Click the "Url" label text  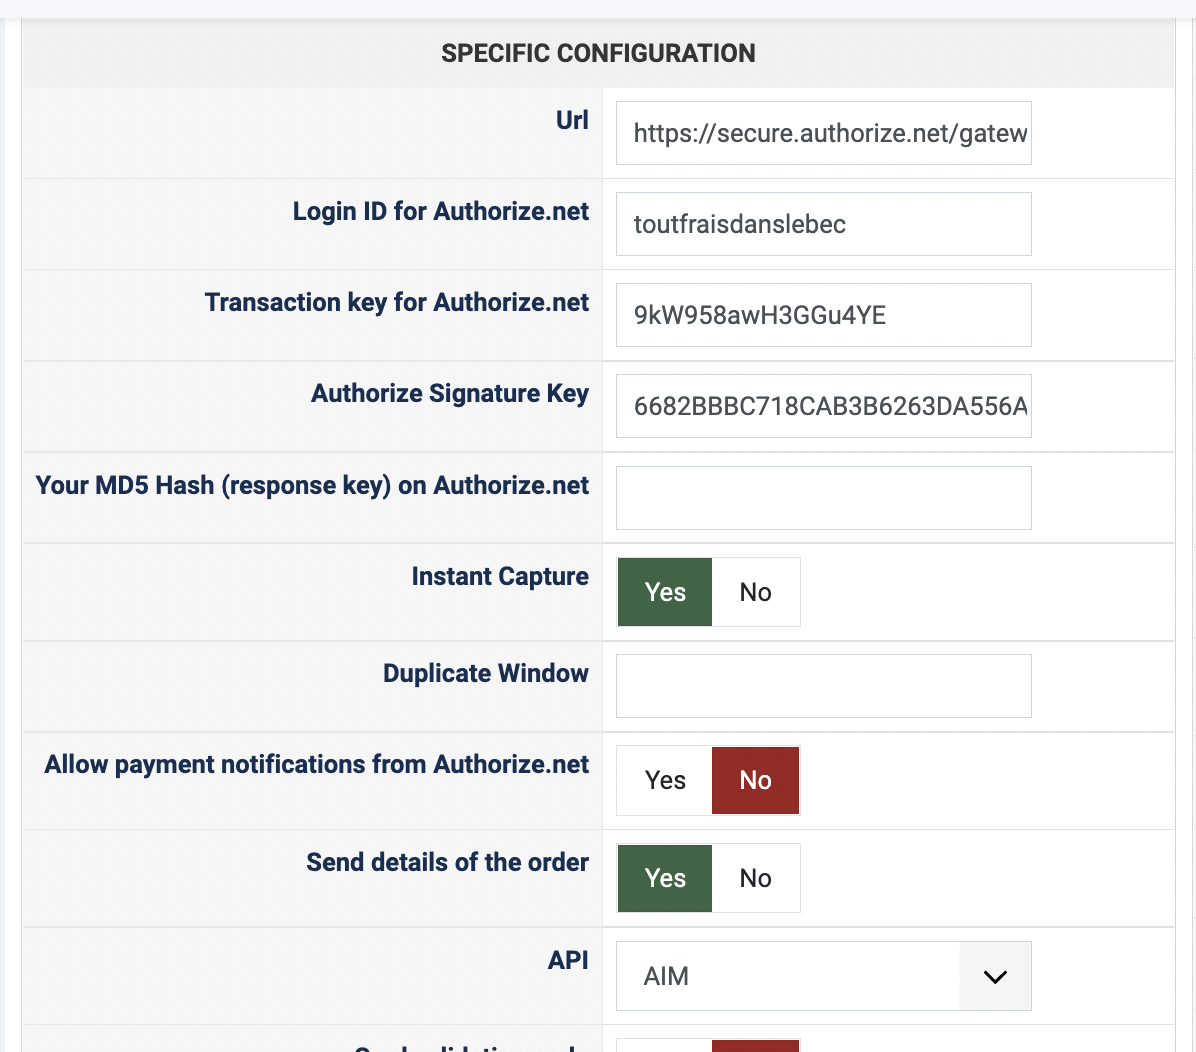point(572,120)
